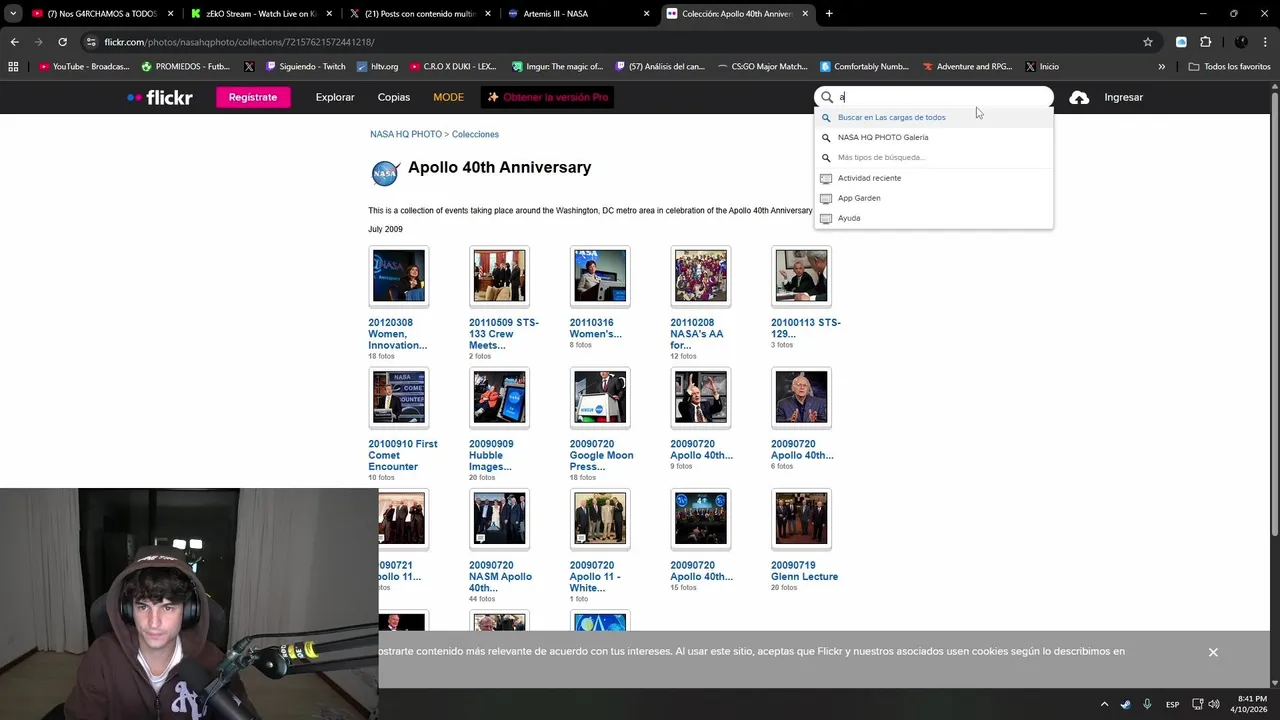Click the NASA avatar next to collection title
The width and height of the screenshot is (1280, 720).
[x=385, y=174]
